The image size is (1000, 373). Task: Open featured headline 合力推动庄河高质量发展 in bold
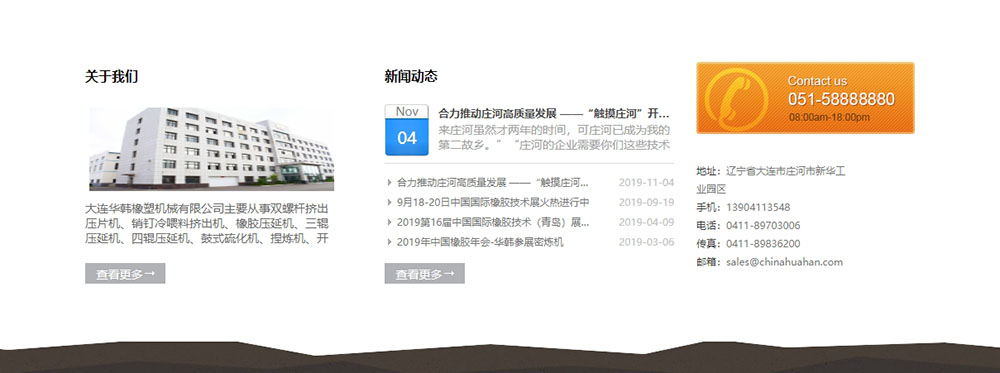[554, 113]
